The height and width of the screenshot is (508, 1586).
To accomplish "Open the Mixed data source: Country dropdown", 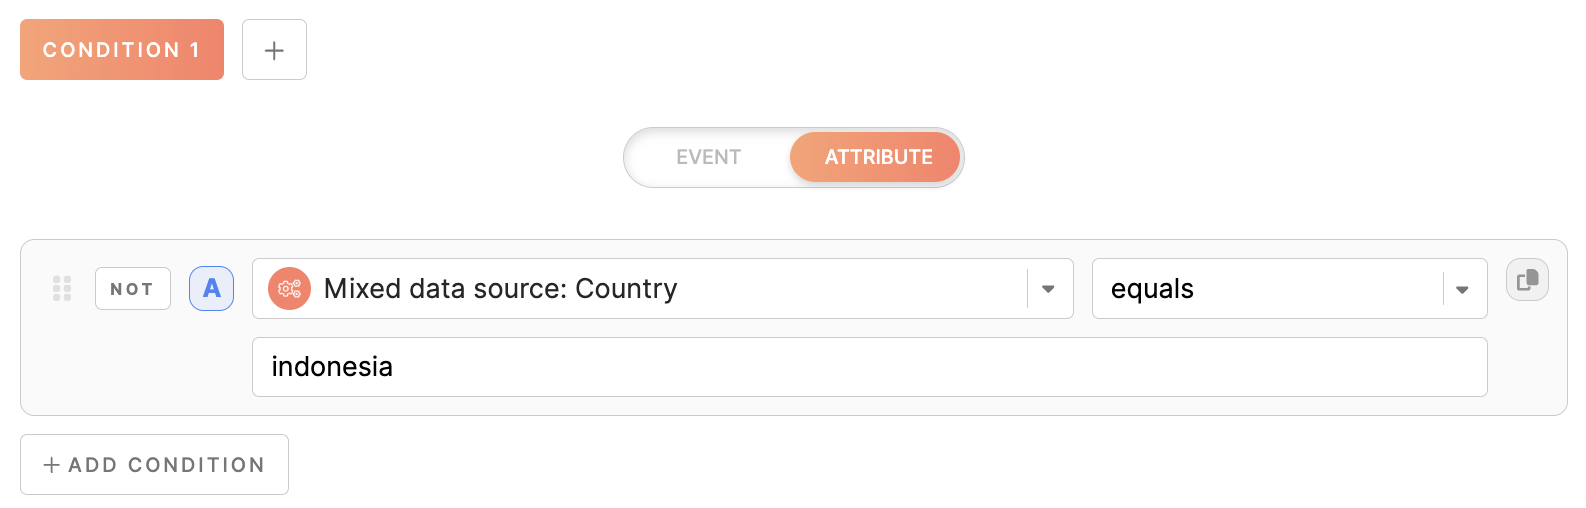I will point(640,289).
